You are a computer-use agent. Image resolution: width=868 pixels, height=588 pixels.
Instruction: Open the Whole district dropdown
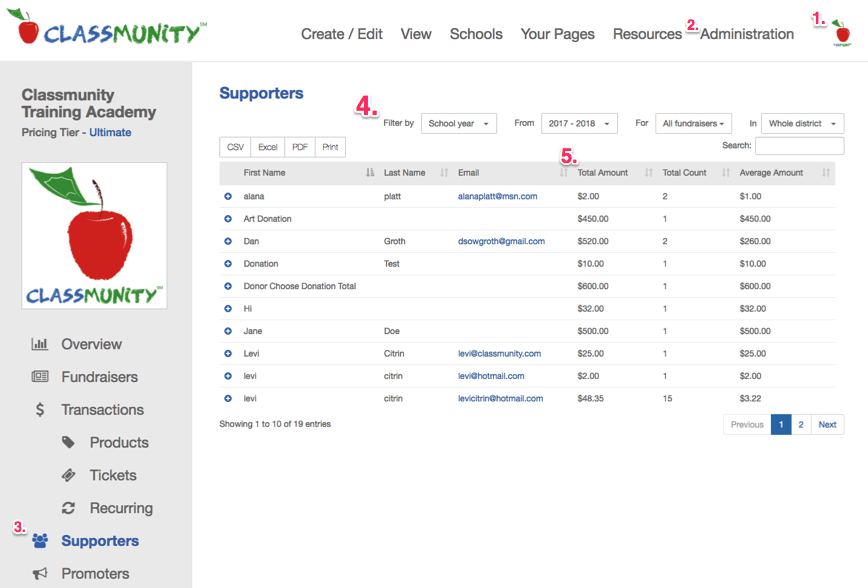click(802, 123)
